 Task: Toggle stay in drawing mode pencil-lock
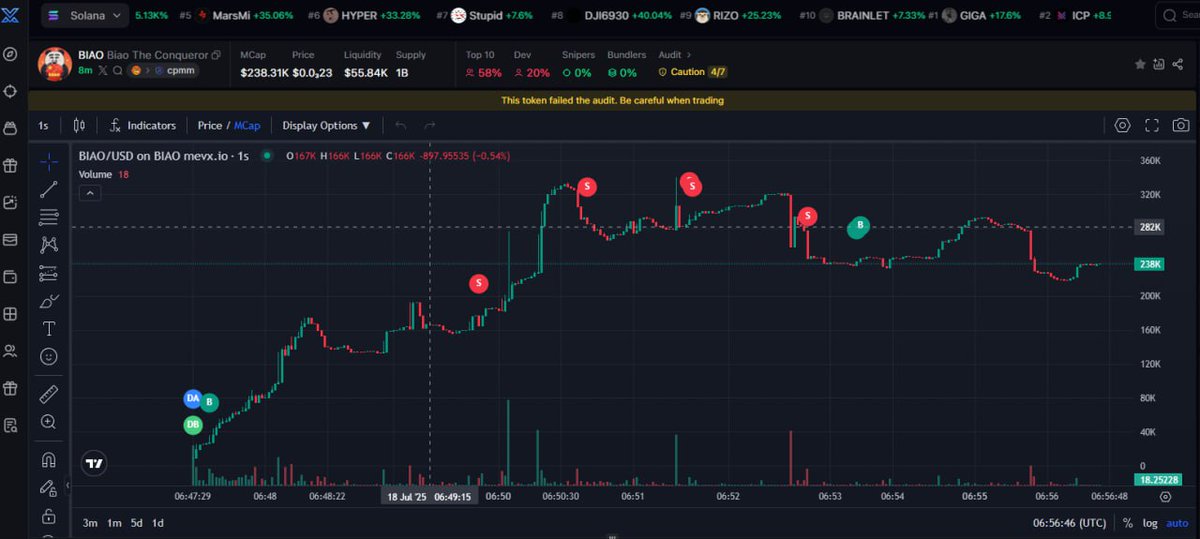pos(48,488)
